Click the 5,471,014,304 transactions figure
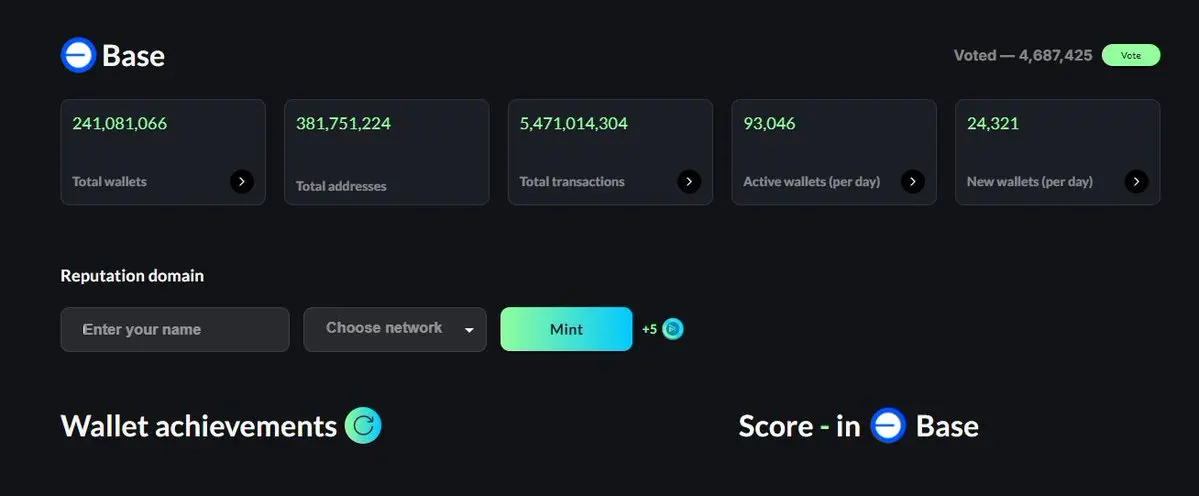The height and width of the screenshot is (496, 1199). [x=574, y=123]
